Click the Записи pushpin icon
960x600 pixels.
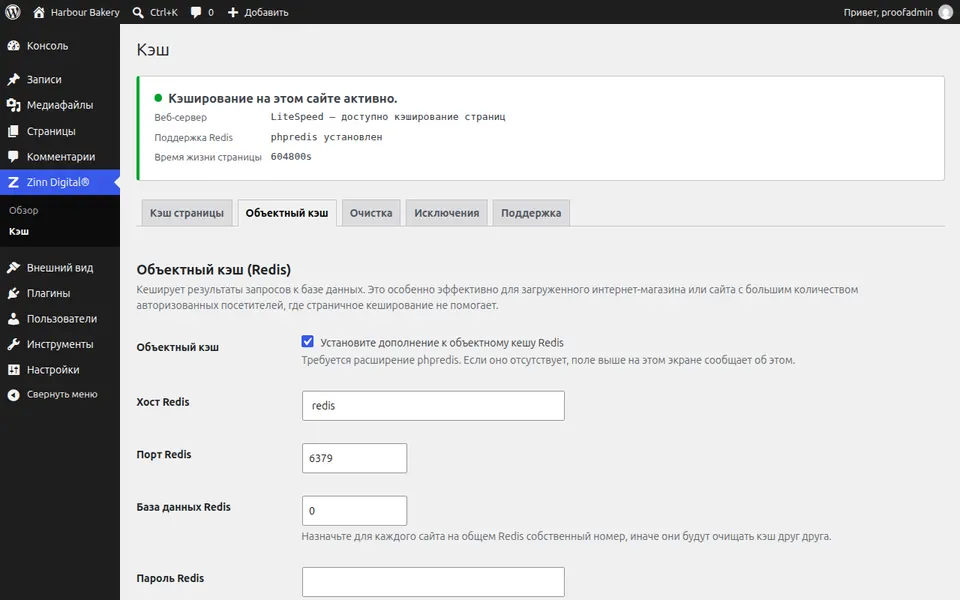[x=13, y=80]
